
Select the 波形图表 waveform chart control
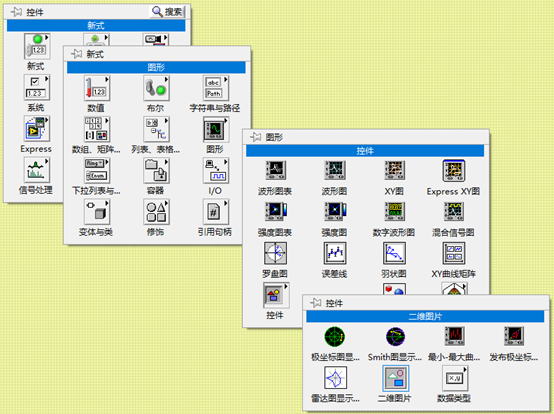276,171
